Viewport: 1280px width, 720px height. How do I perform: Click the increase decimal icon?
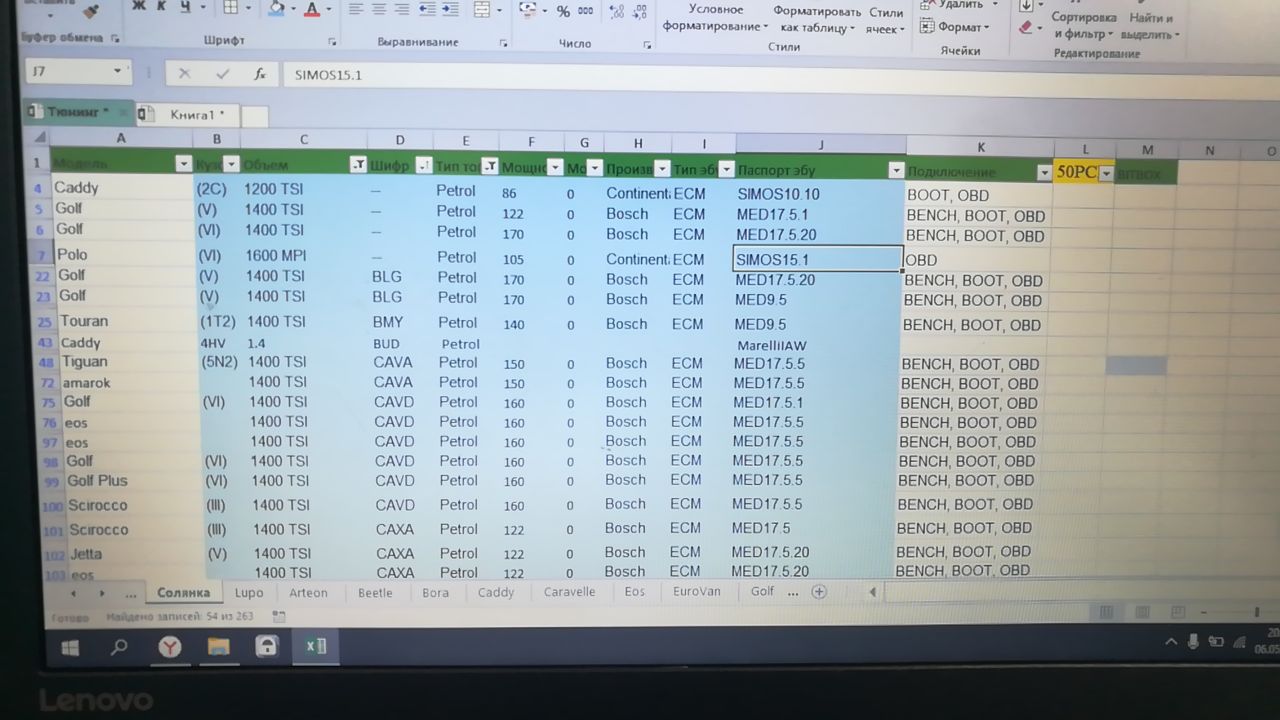[615, 12]
